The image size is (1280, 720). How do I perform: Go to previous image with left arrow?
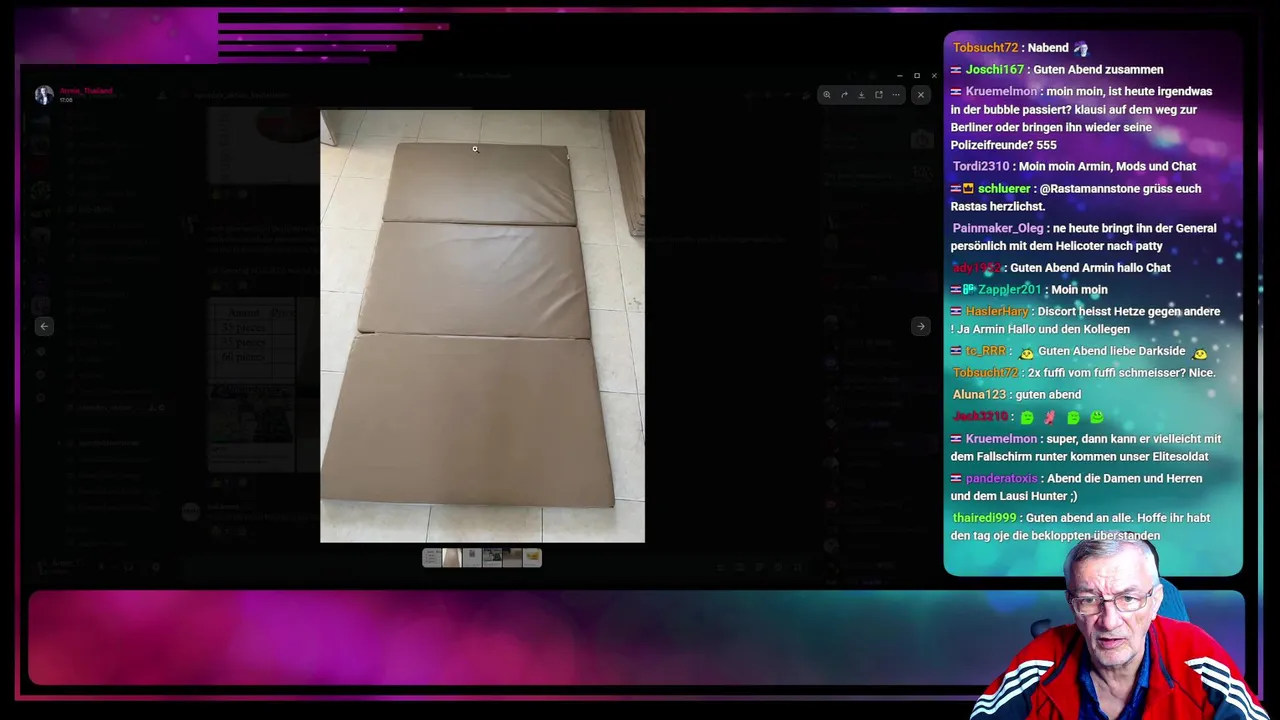(x=44, y=326)
